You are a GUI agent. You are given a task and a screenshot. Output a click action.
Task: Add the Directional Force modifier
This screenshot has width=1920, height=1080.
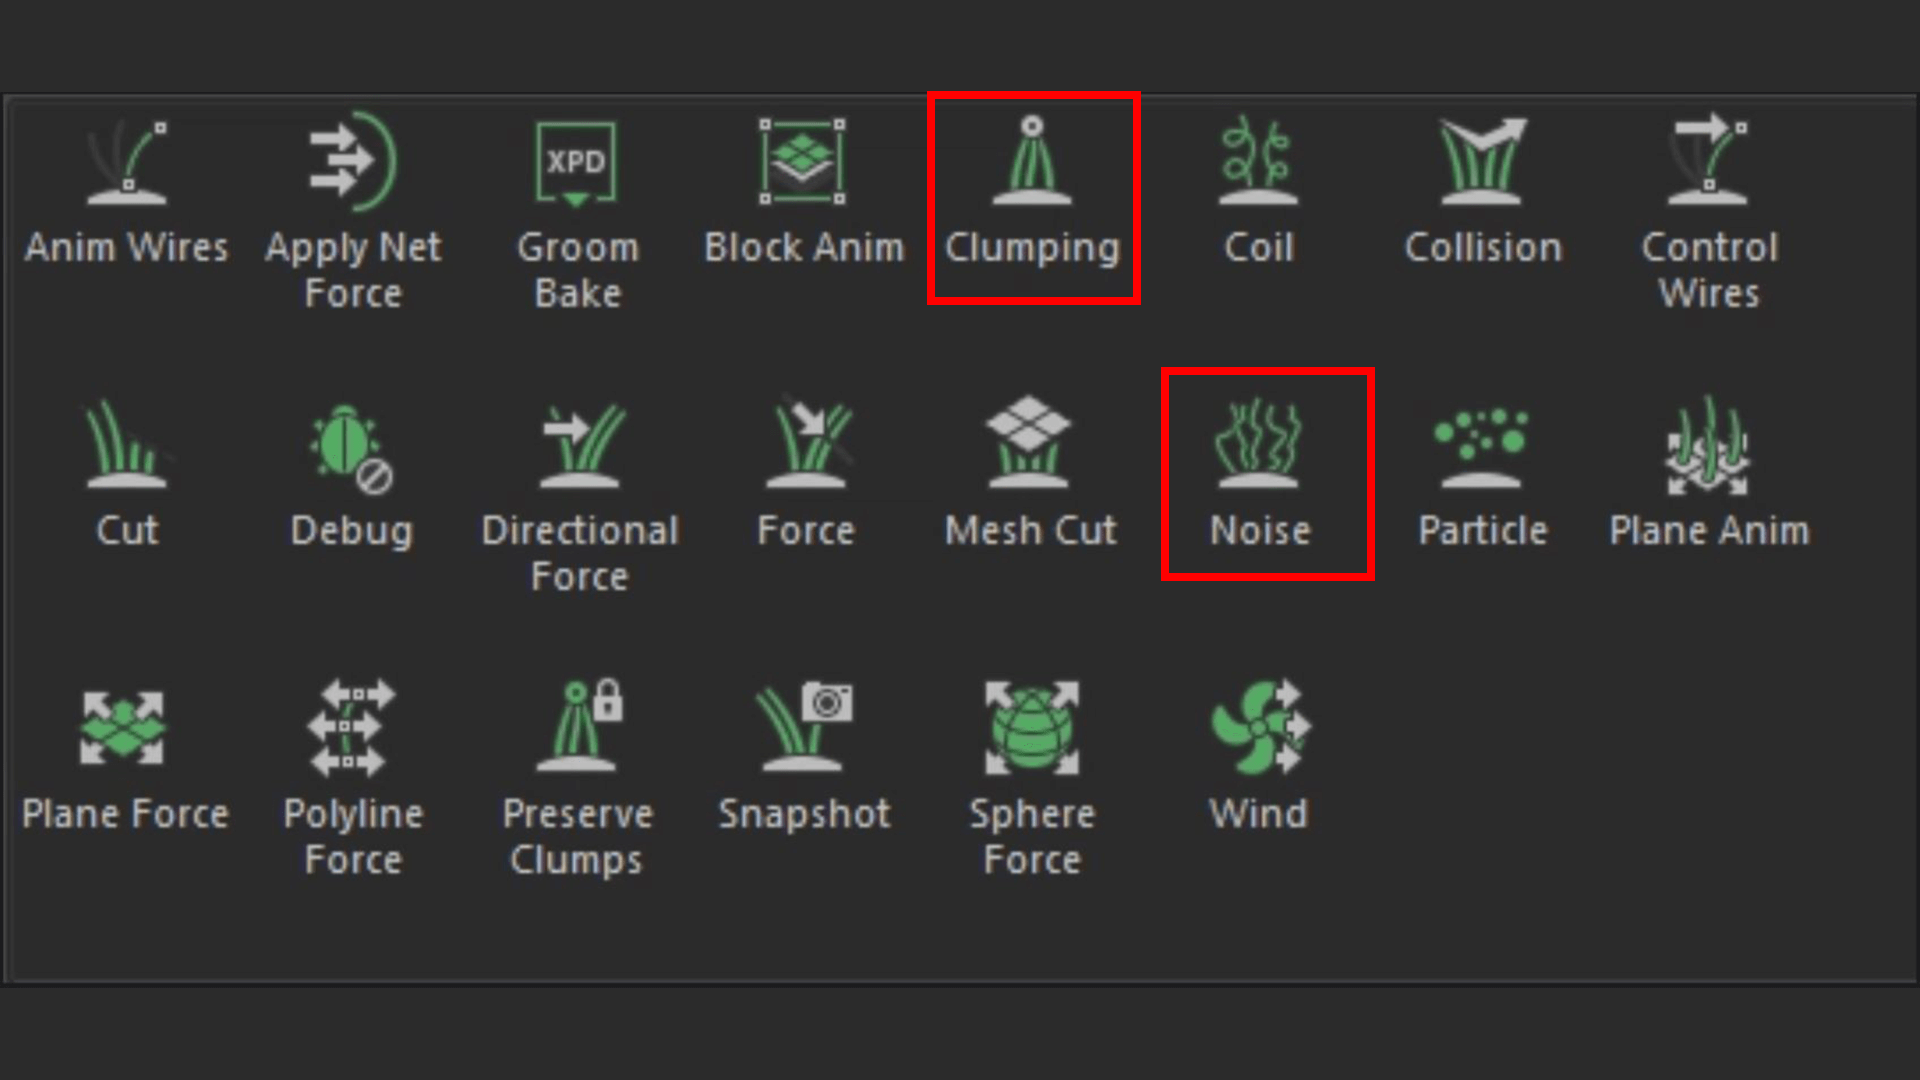(580, 445)
